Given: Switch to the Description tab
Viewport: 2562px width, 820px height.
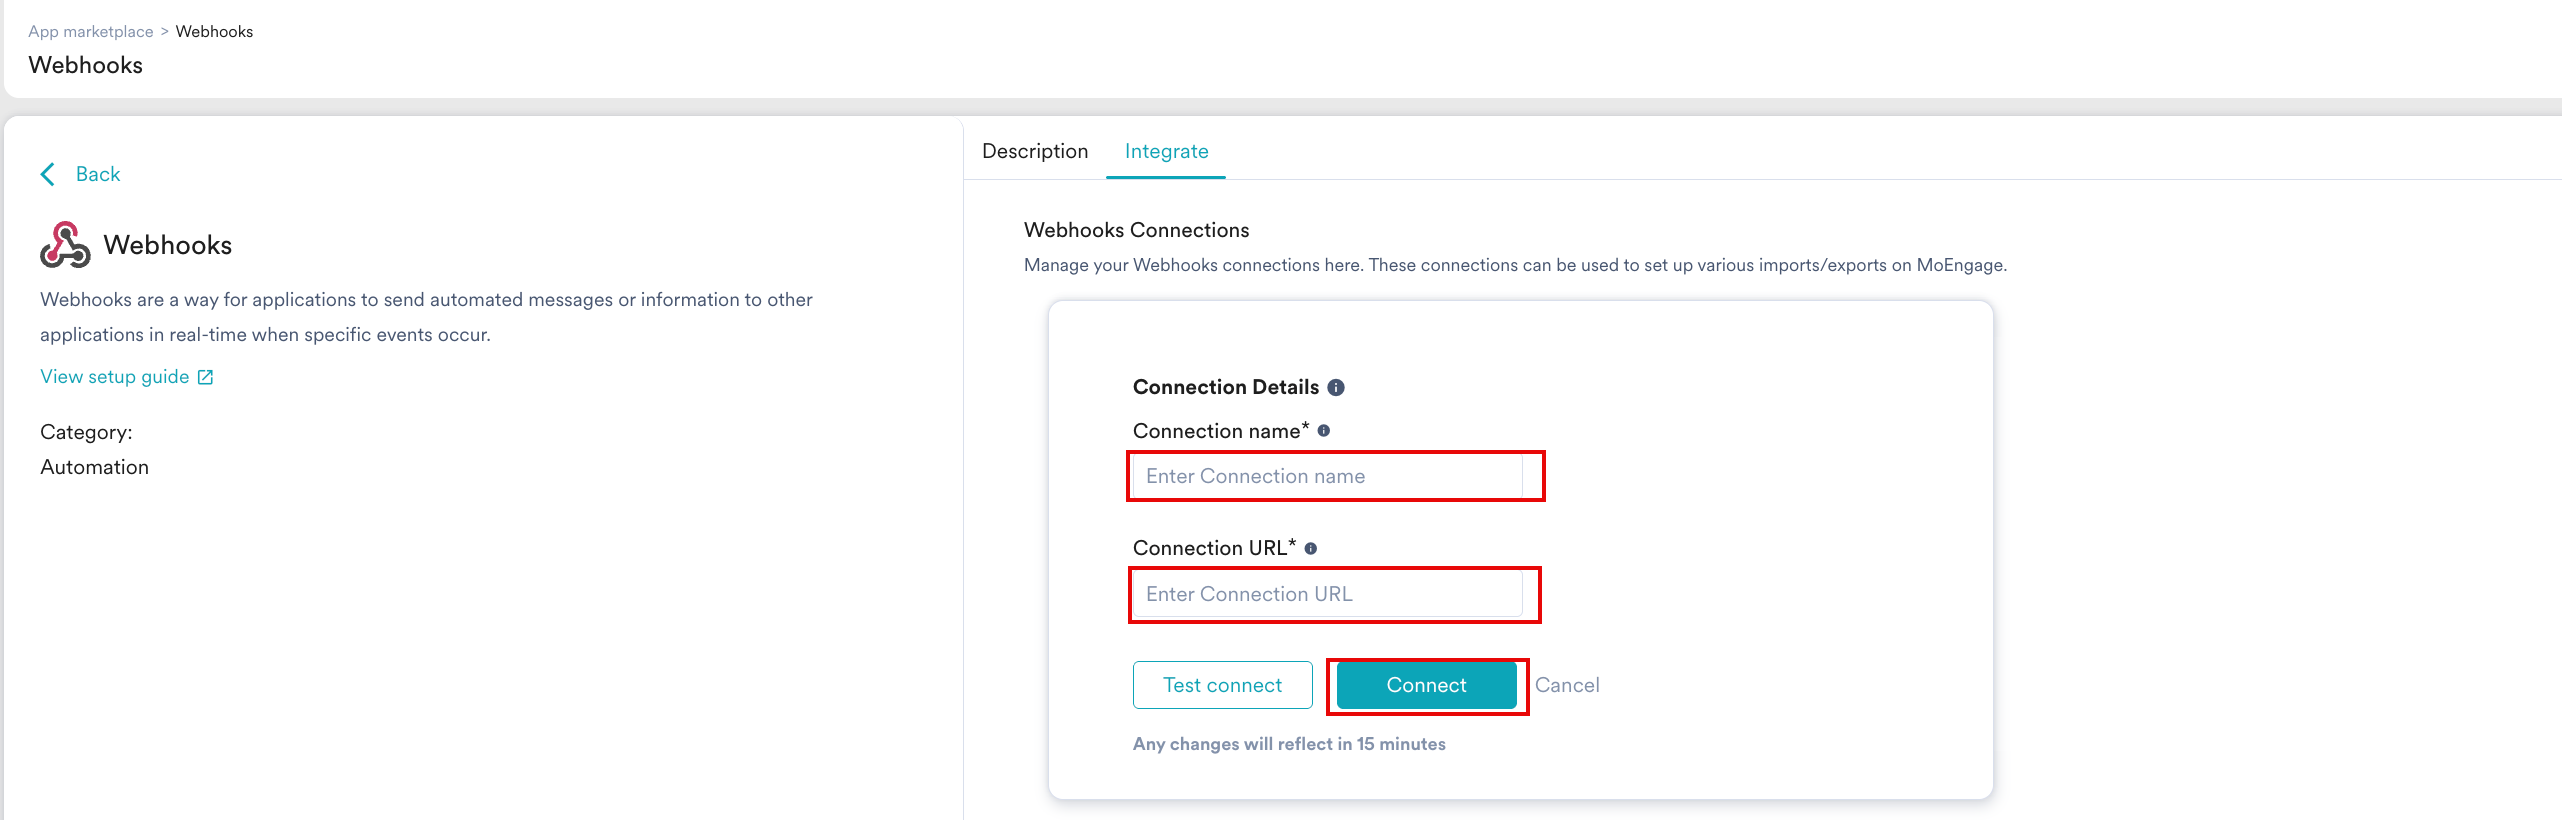Looking at the screenshot, I should point(1034,151).
